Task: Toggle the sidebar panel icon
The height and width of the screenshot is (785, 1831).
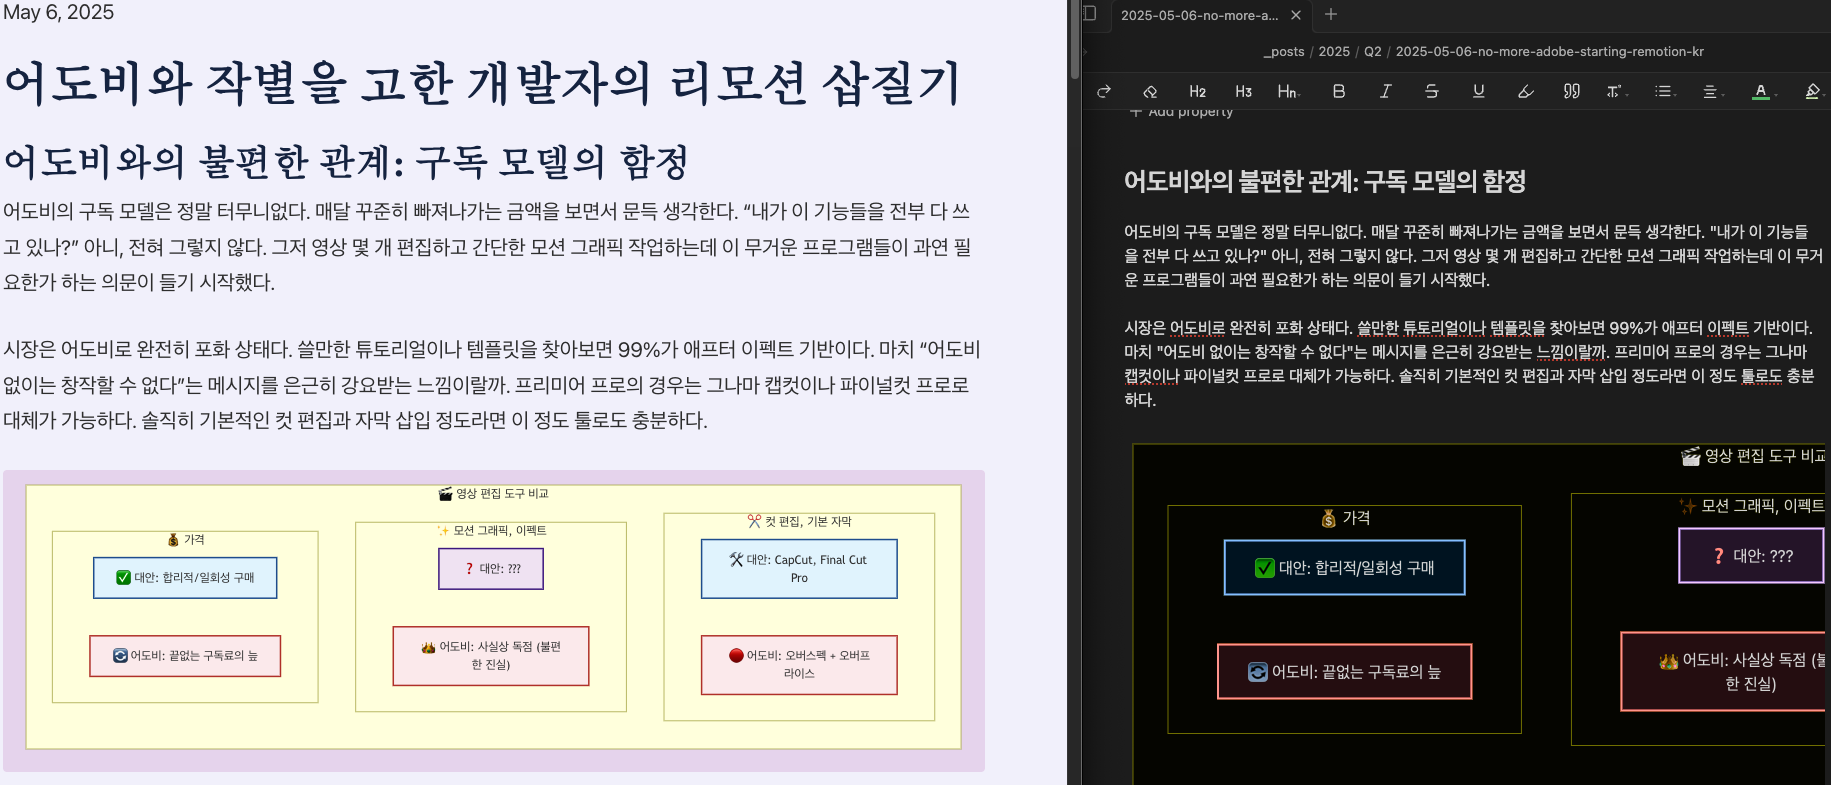Action: coord(1090,14)
